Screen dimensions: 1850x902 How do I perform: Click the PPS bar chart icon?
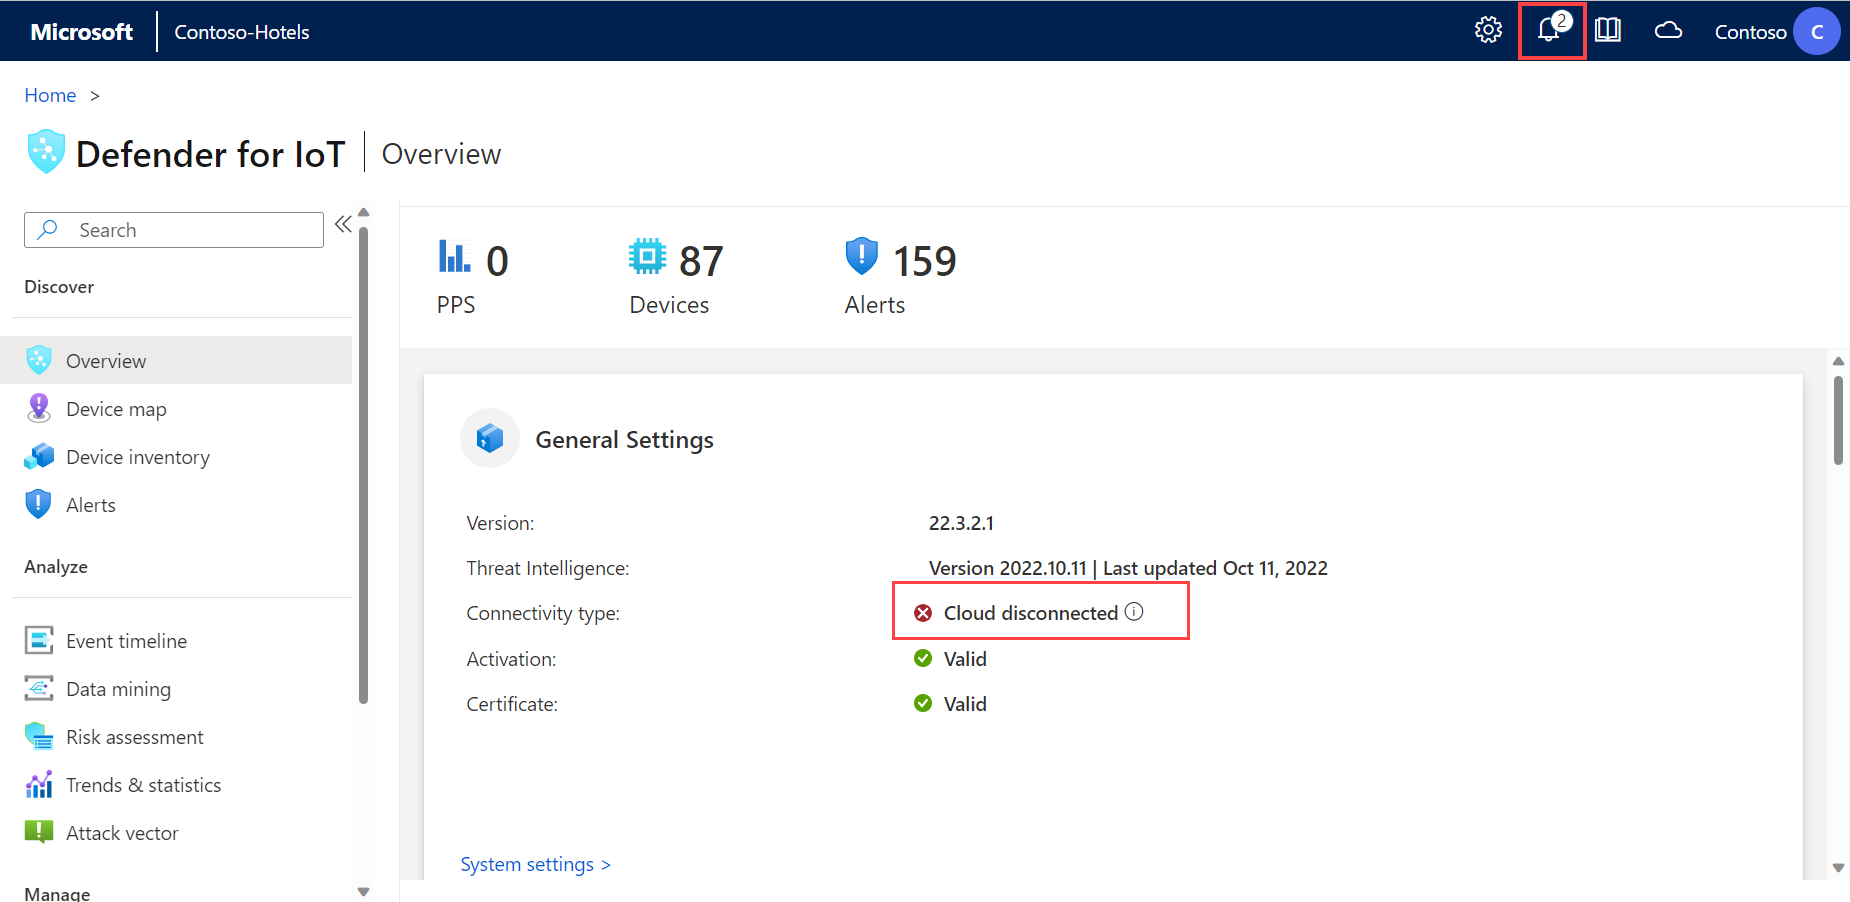point(454,257)
